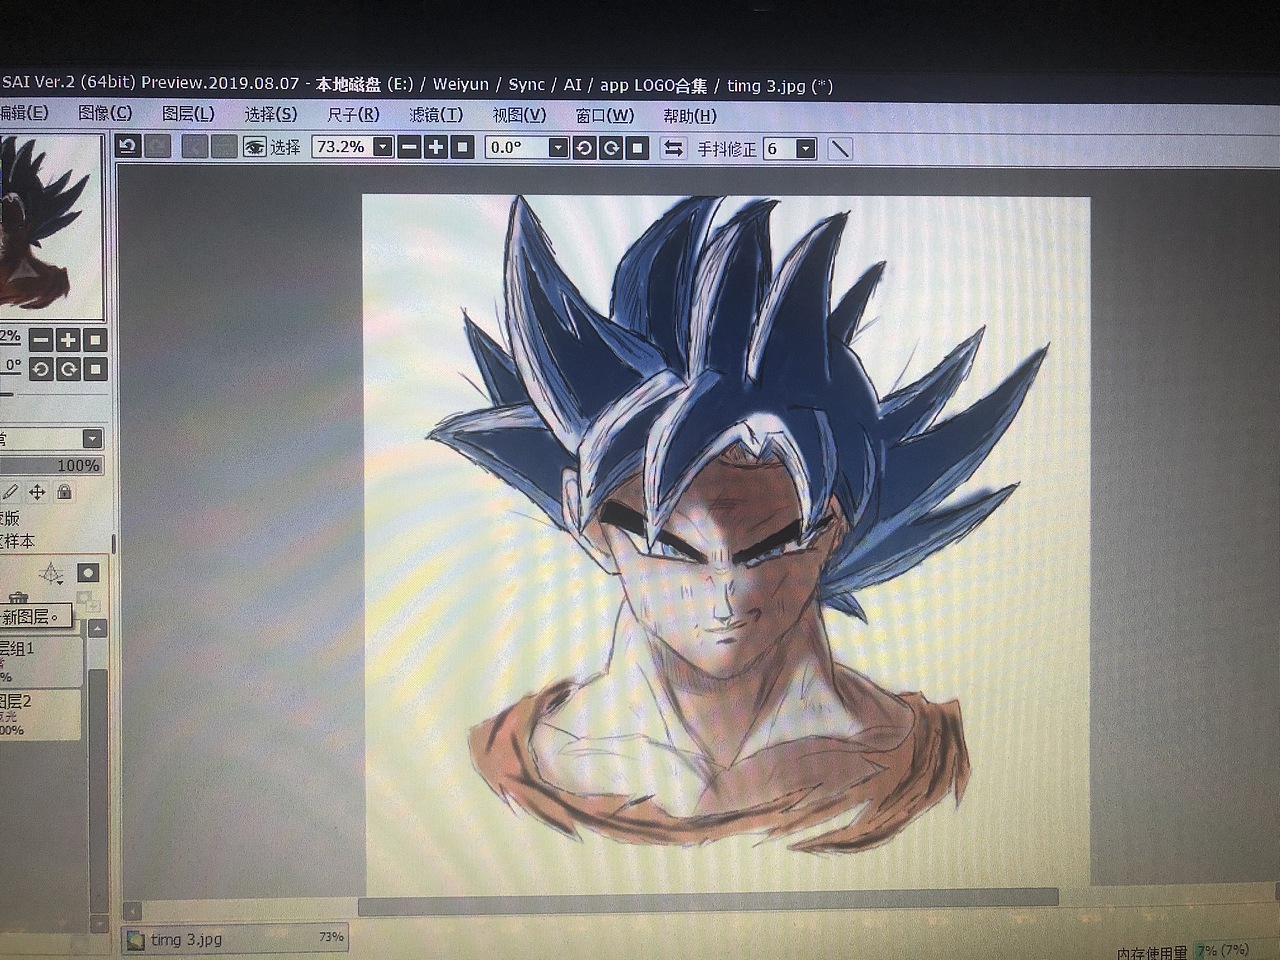The height and width of the screenshot is (960, 1280).
Task: Zoom in with the toolbar plus button
Action: tap(435, 147)
